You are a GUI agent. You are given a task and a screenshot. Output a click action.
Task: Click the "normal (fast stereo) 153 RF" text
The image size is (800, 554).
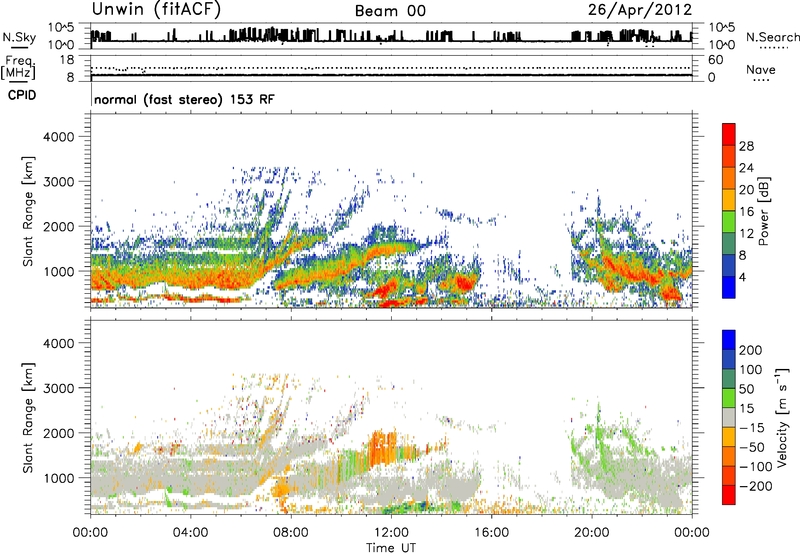(184, 99)
